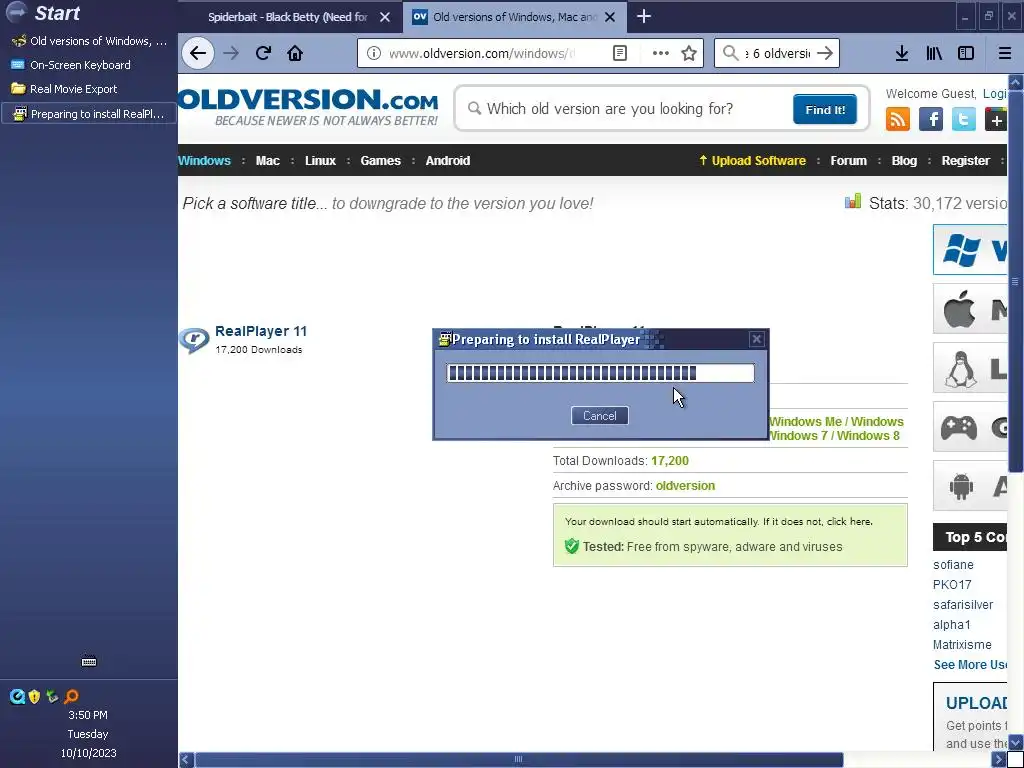Open the Forum link
Image resolution: width=1024 pixels, height=768 pixels.
tap(848, 161)
